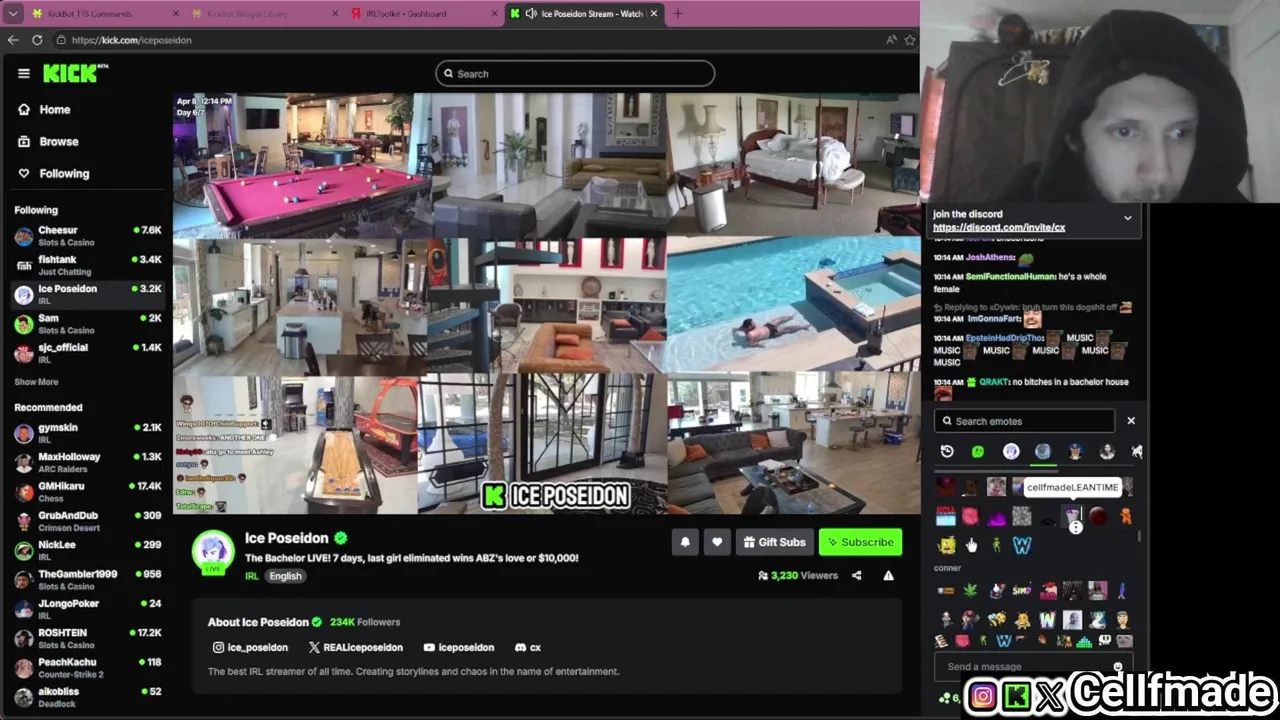
Task: Click the 234K Followers text
Action: tap(365, 622)
